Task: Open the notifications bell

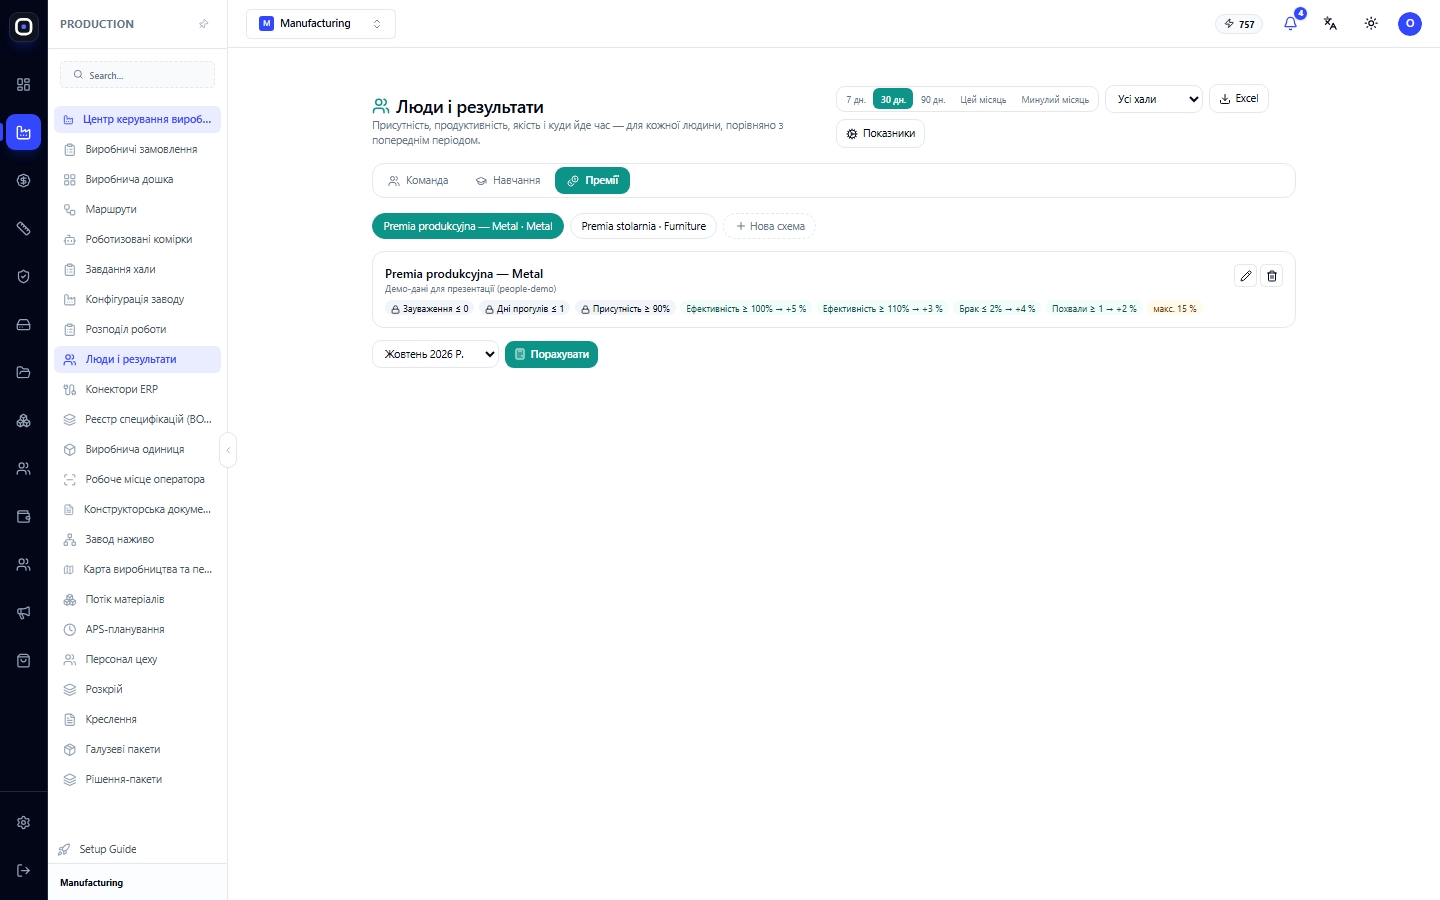Action: [x=1290, y=23]
